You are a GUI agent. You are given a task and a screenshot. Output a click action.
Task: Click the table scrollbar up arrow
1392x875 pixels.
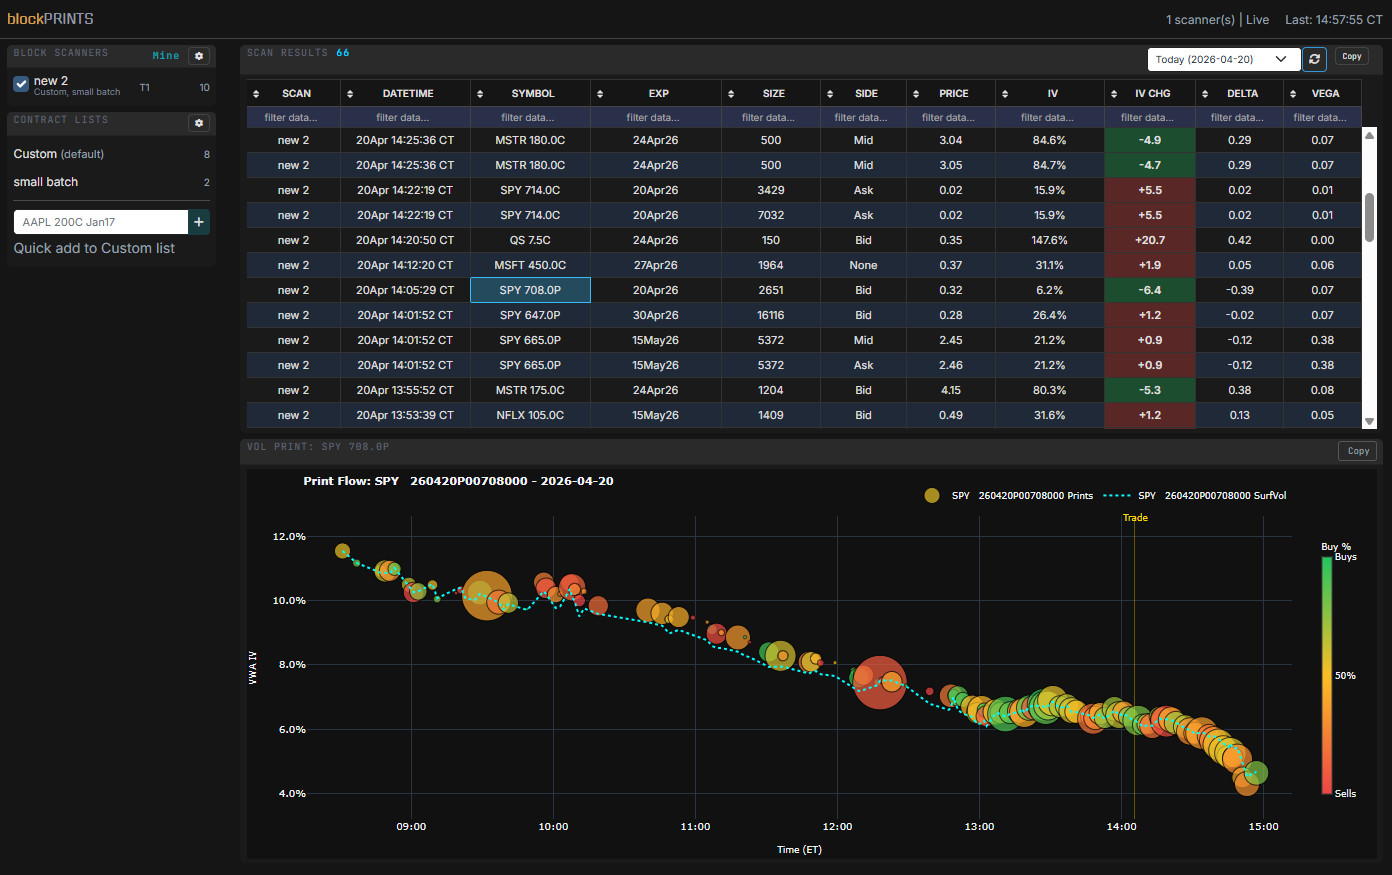click(1370, 134)
